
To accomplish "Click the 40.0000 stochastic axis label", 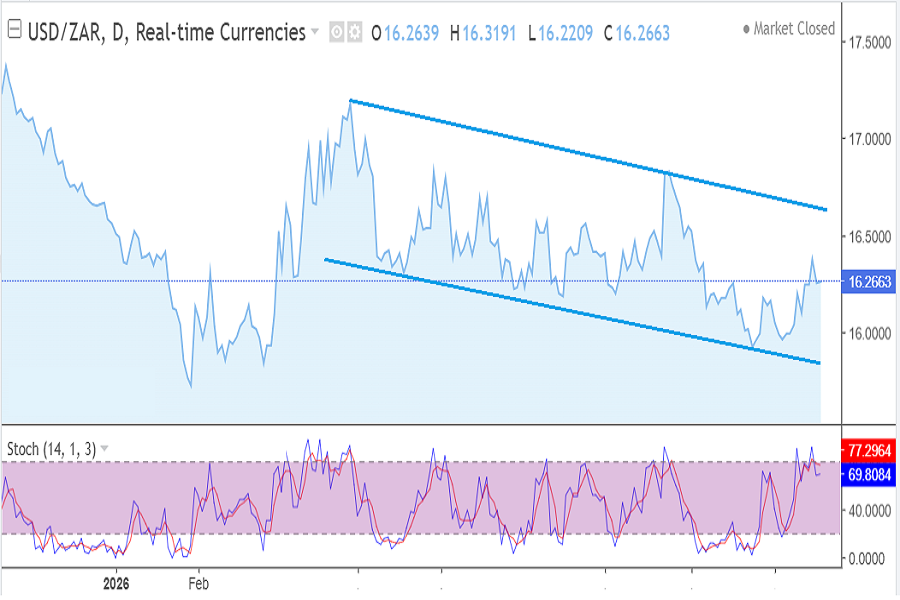I will (870, 510).
